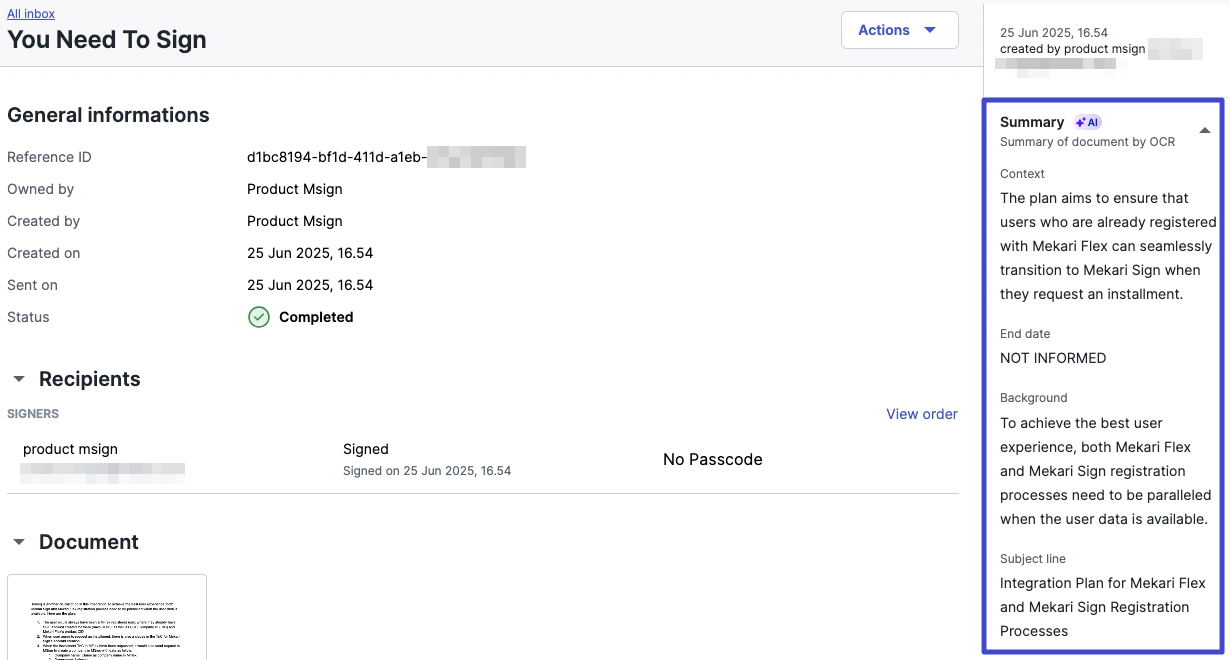Click the Context summary paragraph
The width and height of the screenshot is (1230, 660).
(1107, 246)
